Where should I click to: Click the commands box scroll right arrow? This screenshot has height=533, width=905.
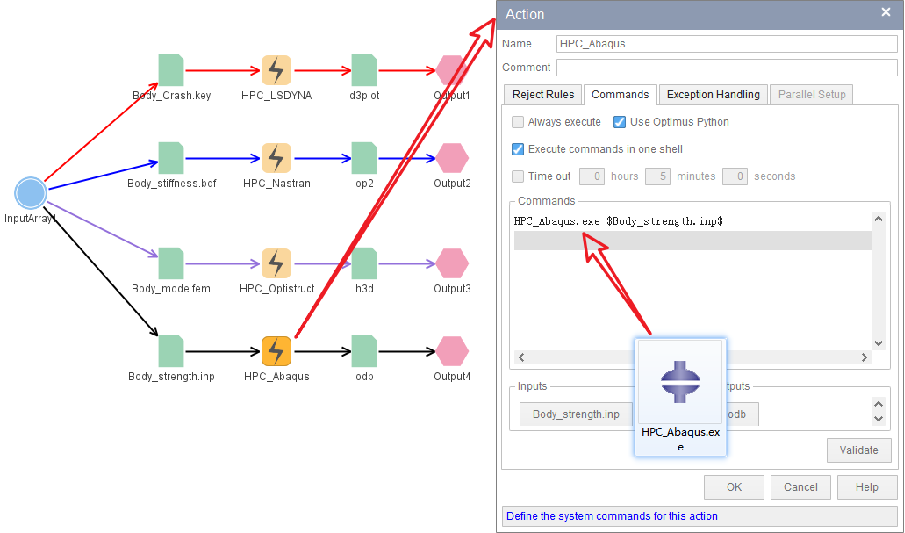tap(864, 357)
